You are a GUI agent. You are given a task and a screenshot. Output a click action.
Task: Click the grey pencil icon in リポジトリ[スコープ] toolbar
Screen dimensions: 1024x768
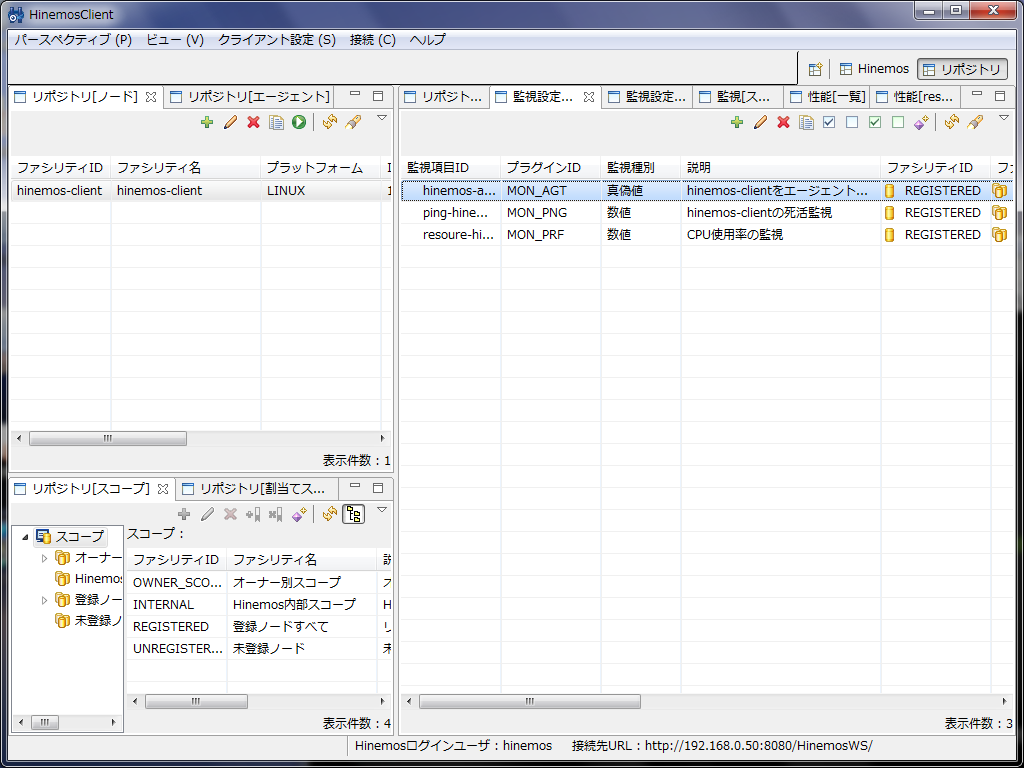[208, 515]
